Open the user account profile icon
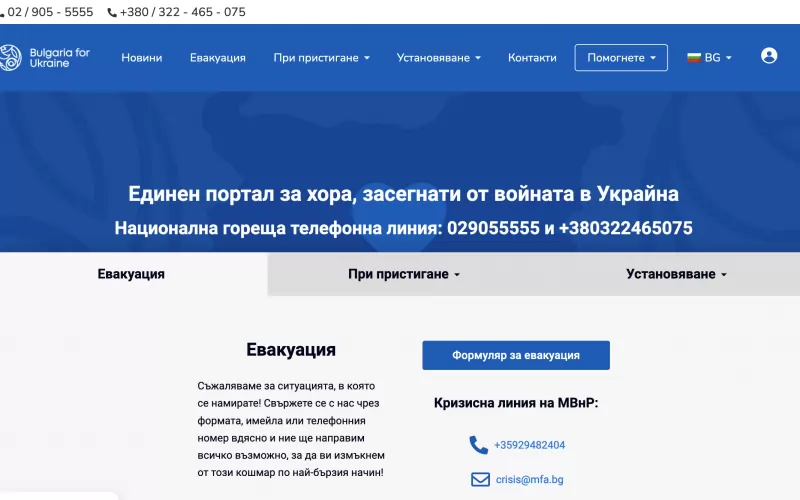 768,56
